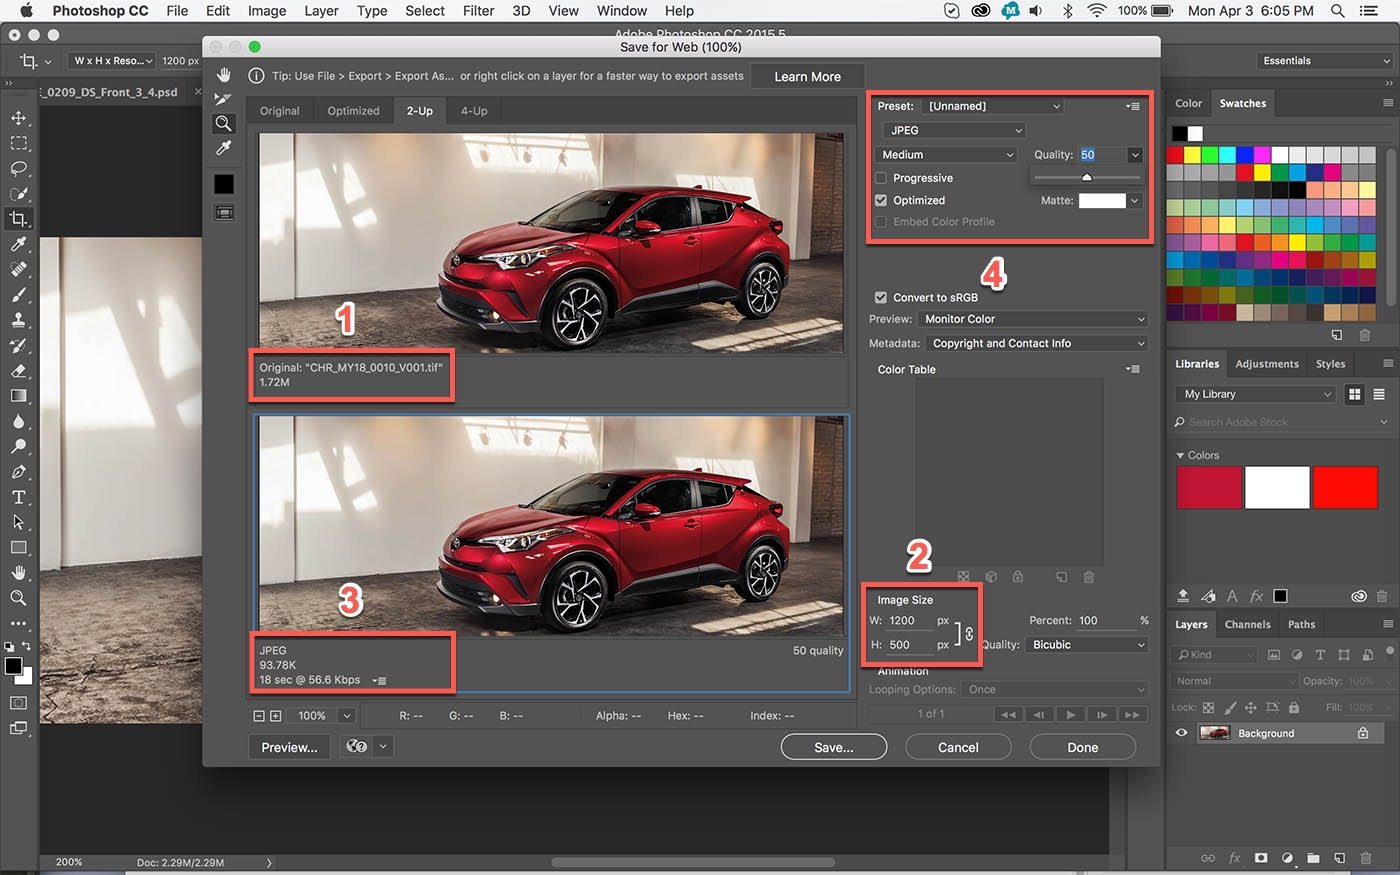
Task: Uncheck the Optimized checkbox
Action: click(881, 200)
